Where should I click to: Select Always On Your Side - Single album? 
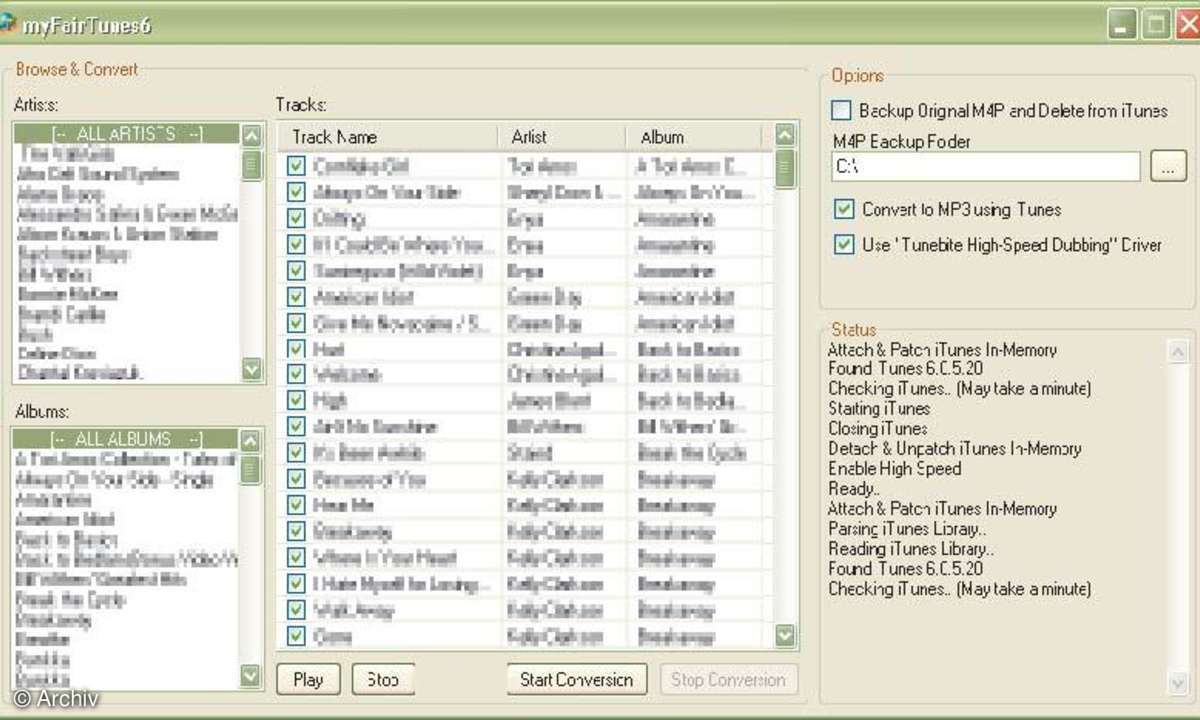pos(114,479)
